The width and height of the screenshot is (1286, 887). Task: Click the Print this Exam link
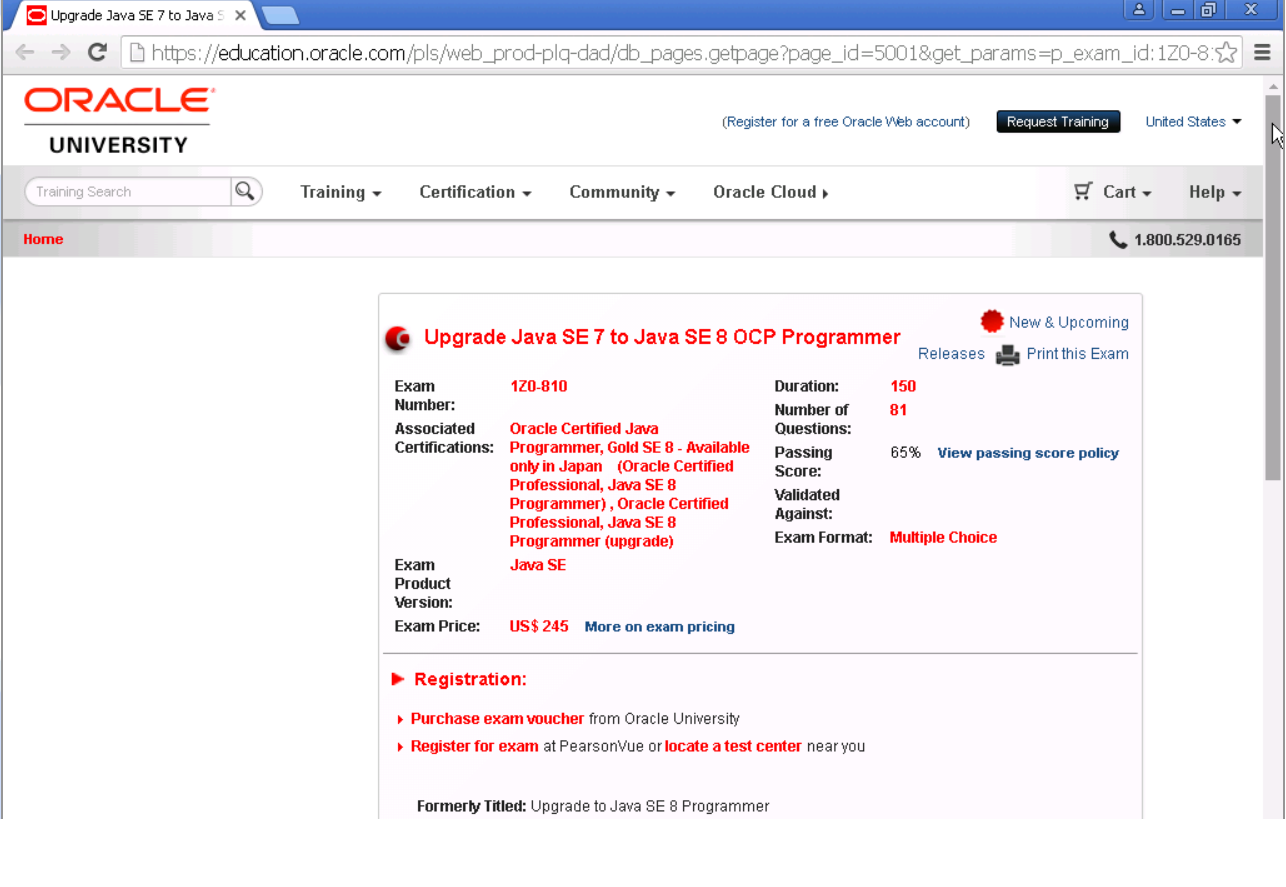click(1077, 354)
